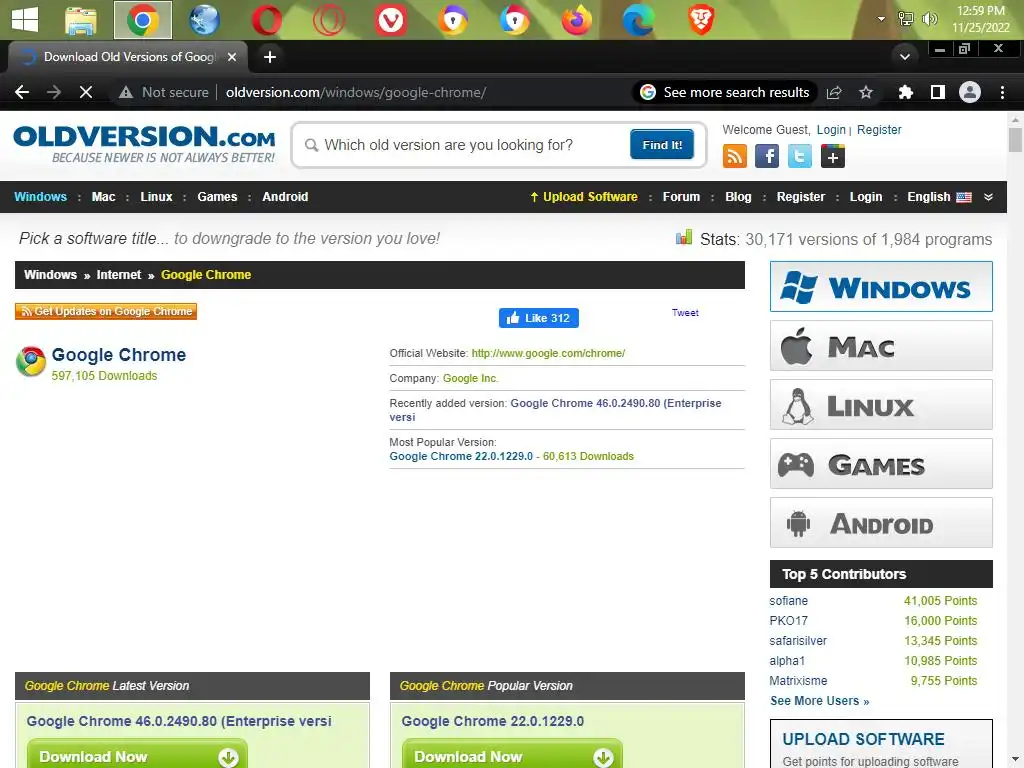Viewport: 1024px width, 768px height.
Task: Click Upload Software in the nav bar
Action: click(x=584, y=197)
